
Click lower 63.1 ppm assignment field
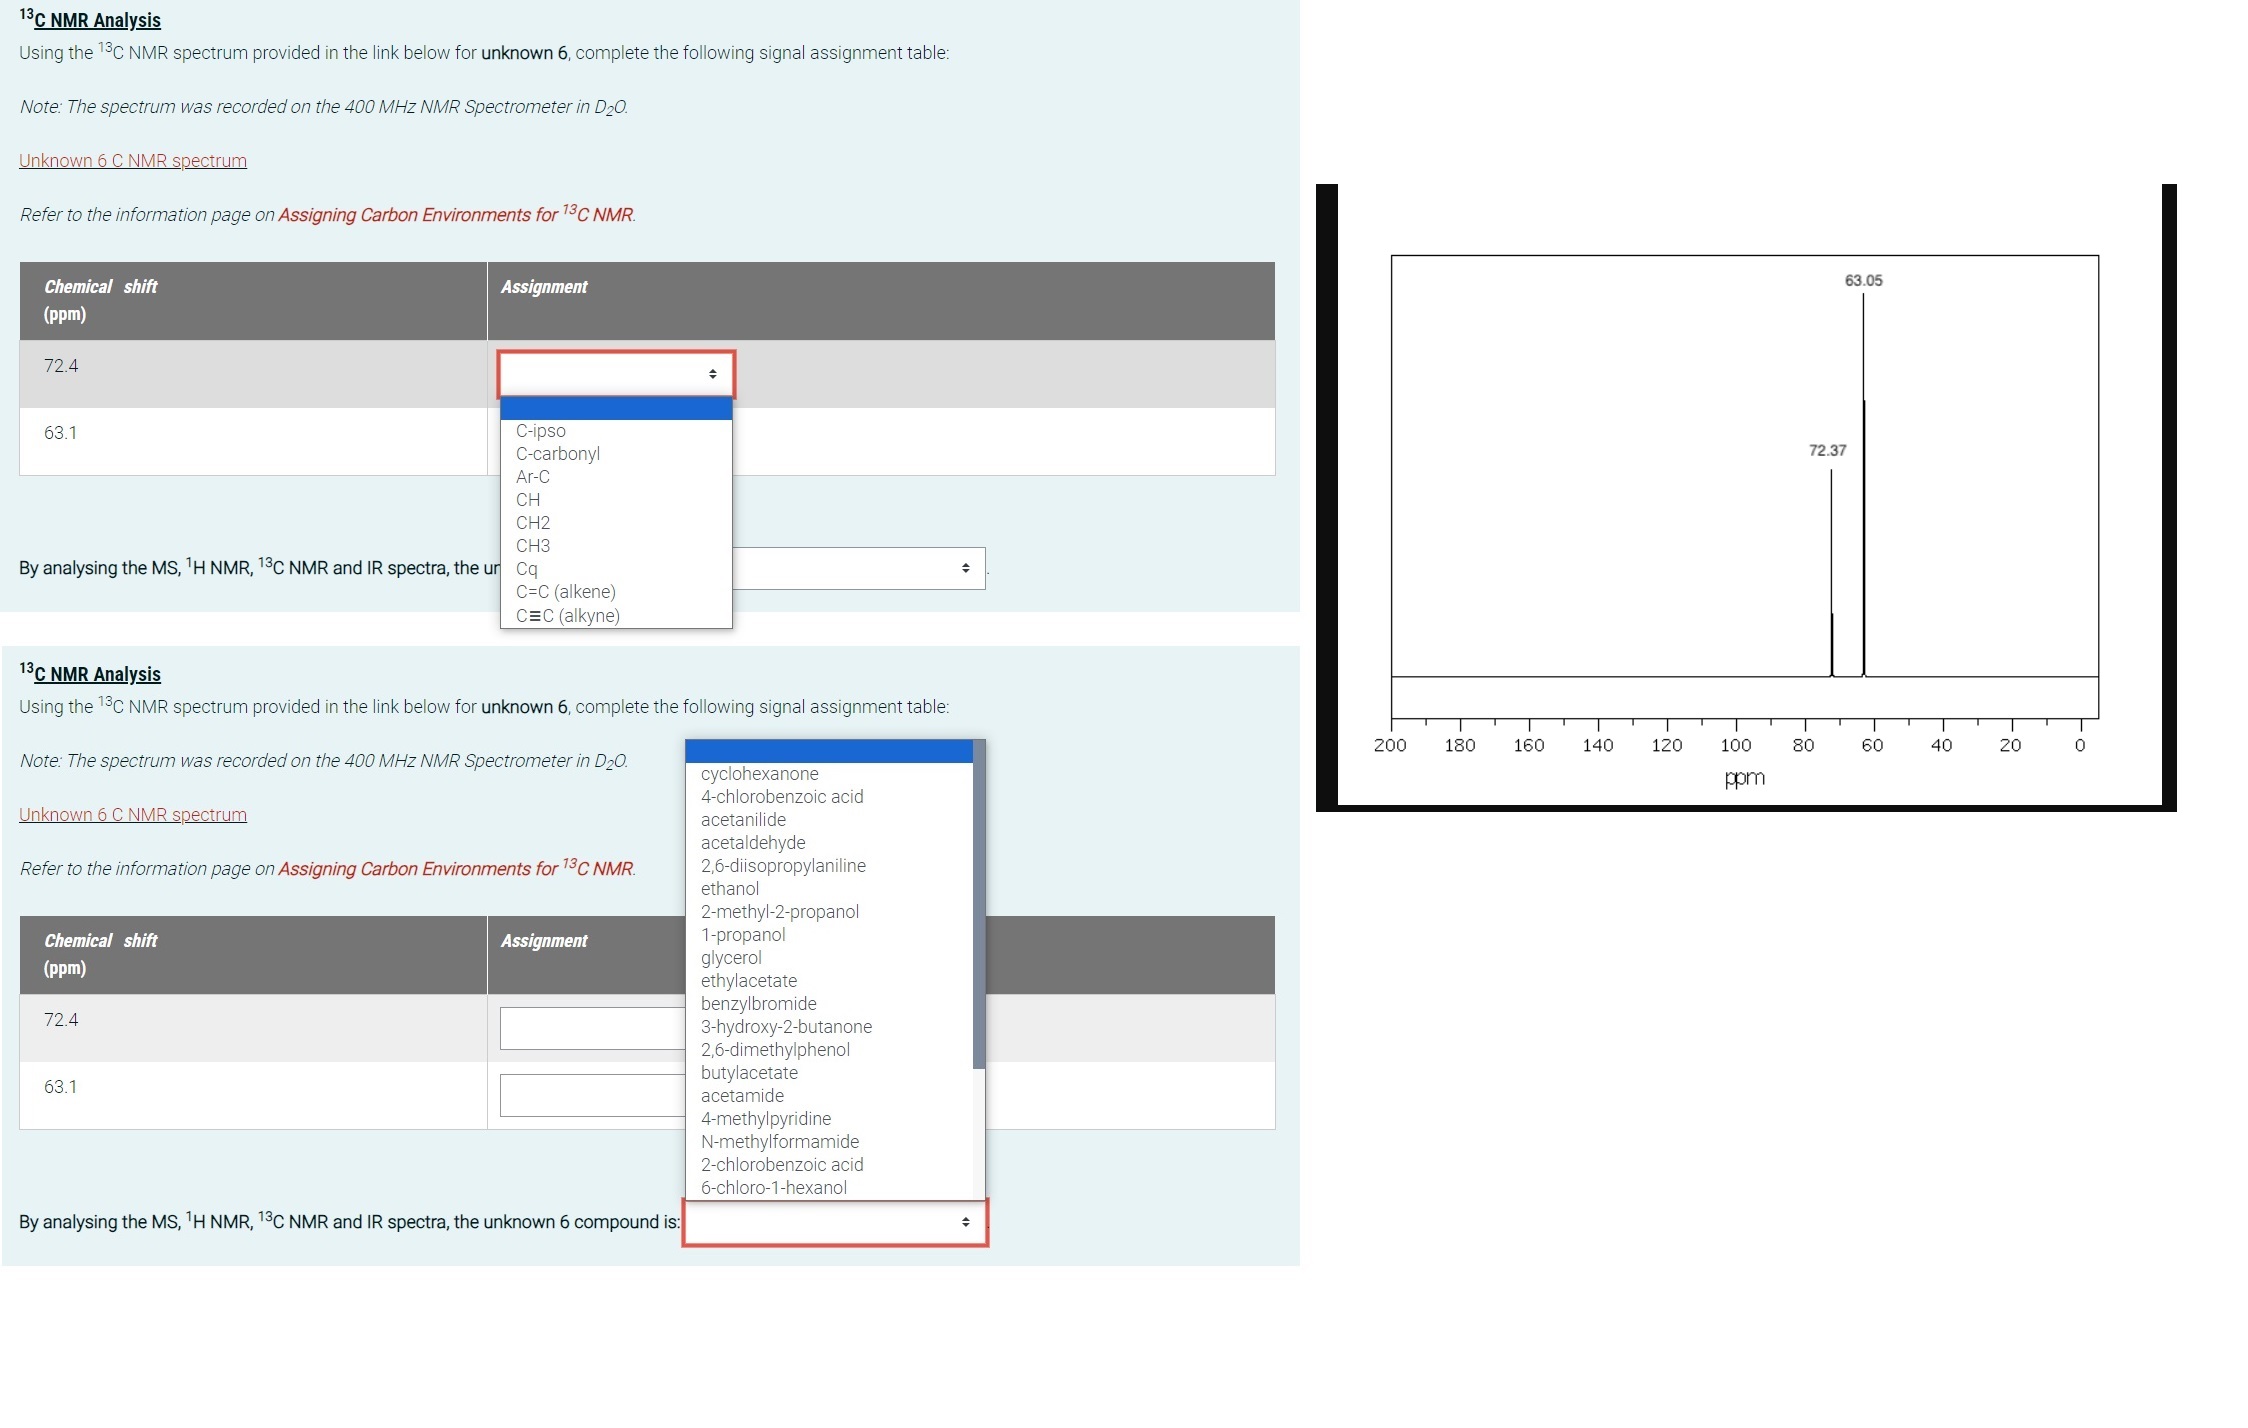pyautogui.click(x=592, y=1096)
